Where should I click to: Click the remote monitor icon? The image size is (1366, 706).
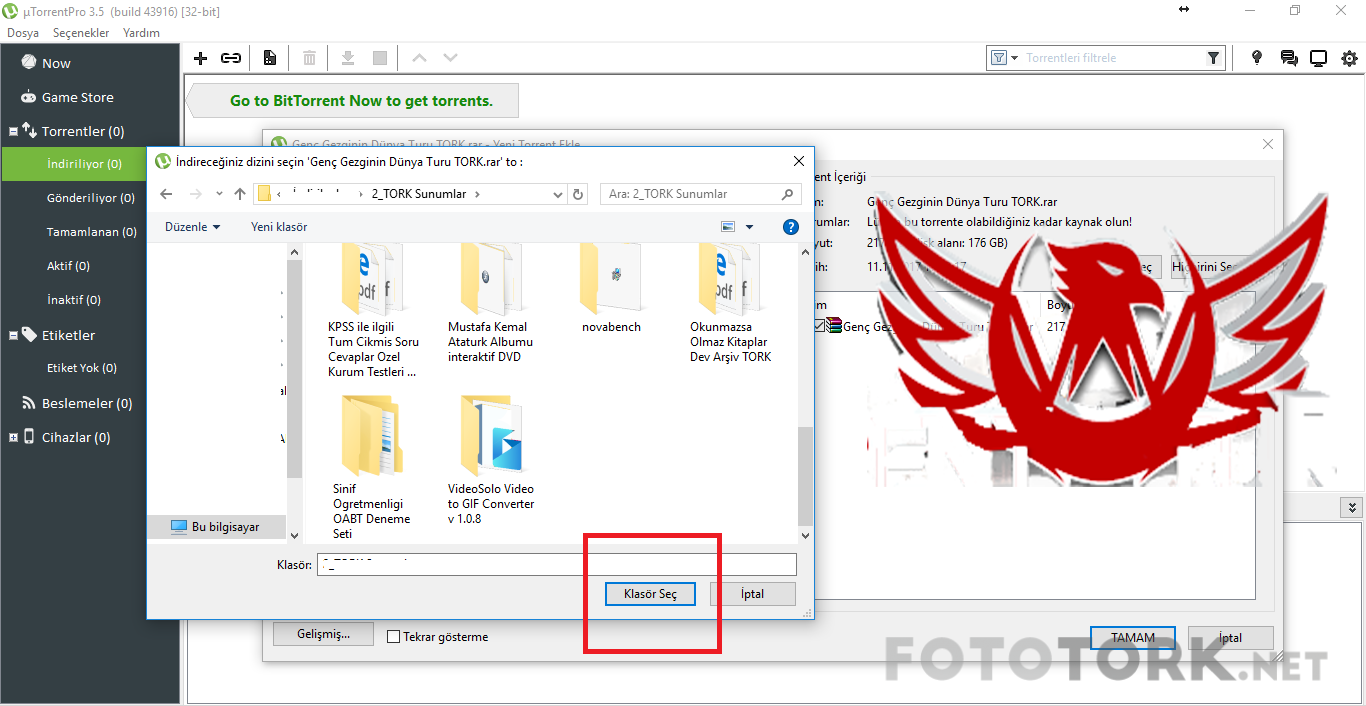click(1319, 58)
